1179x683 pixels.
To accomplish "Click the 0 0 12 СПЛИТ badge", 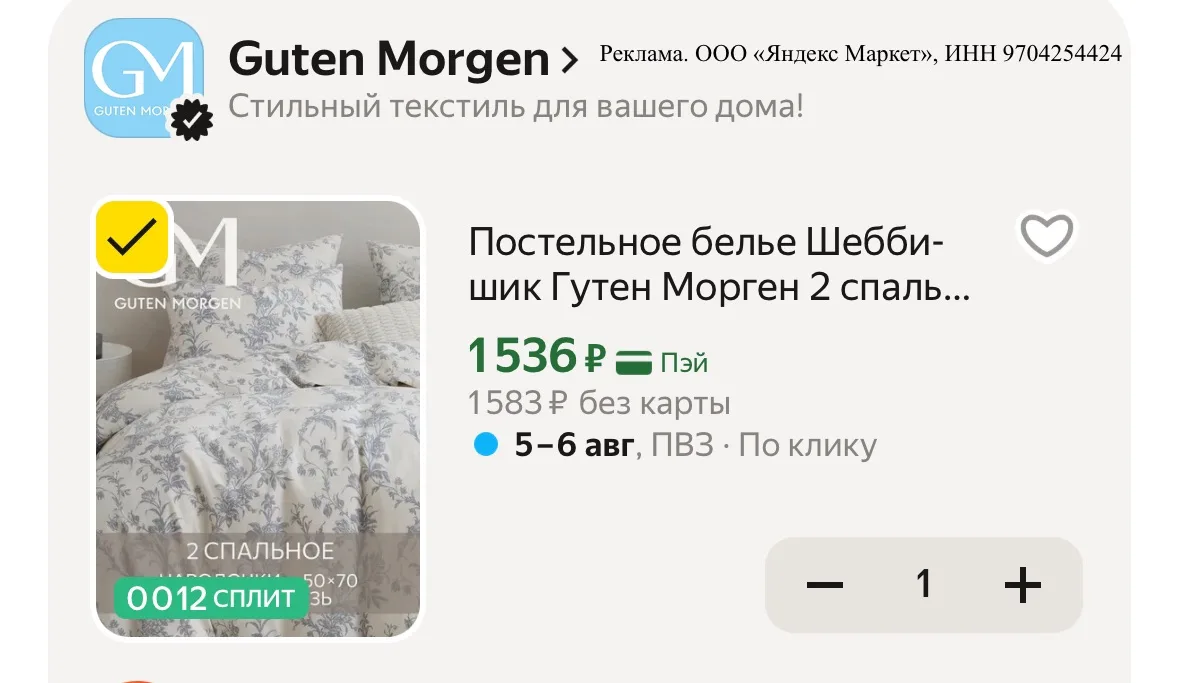I will (211, 598).
